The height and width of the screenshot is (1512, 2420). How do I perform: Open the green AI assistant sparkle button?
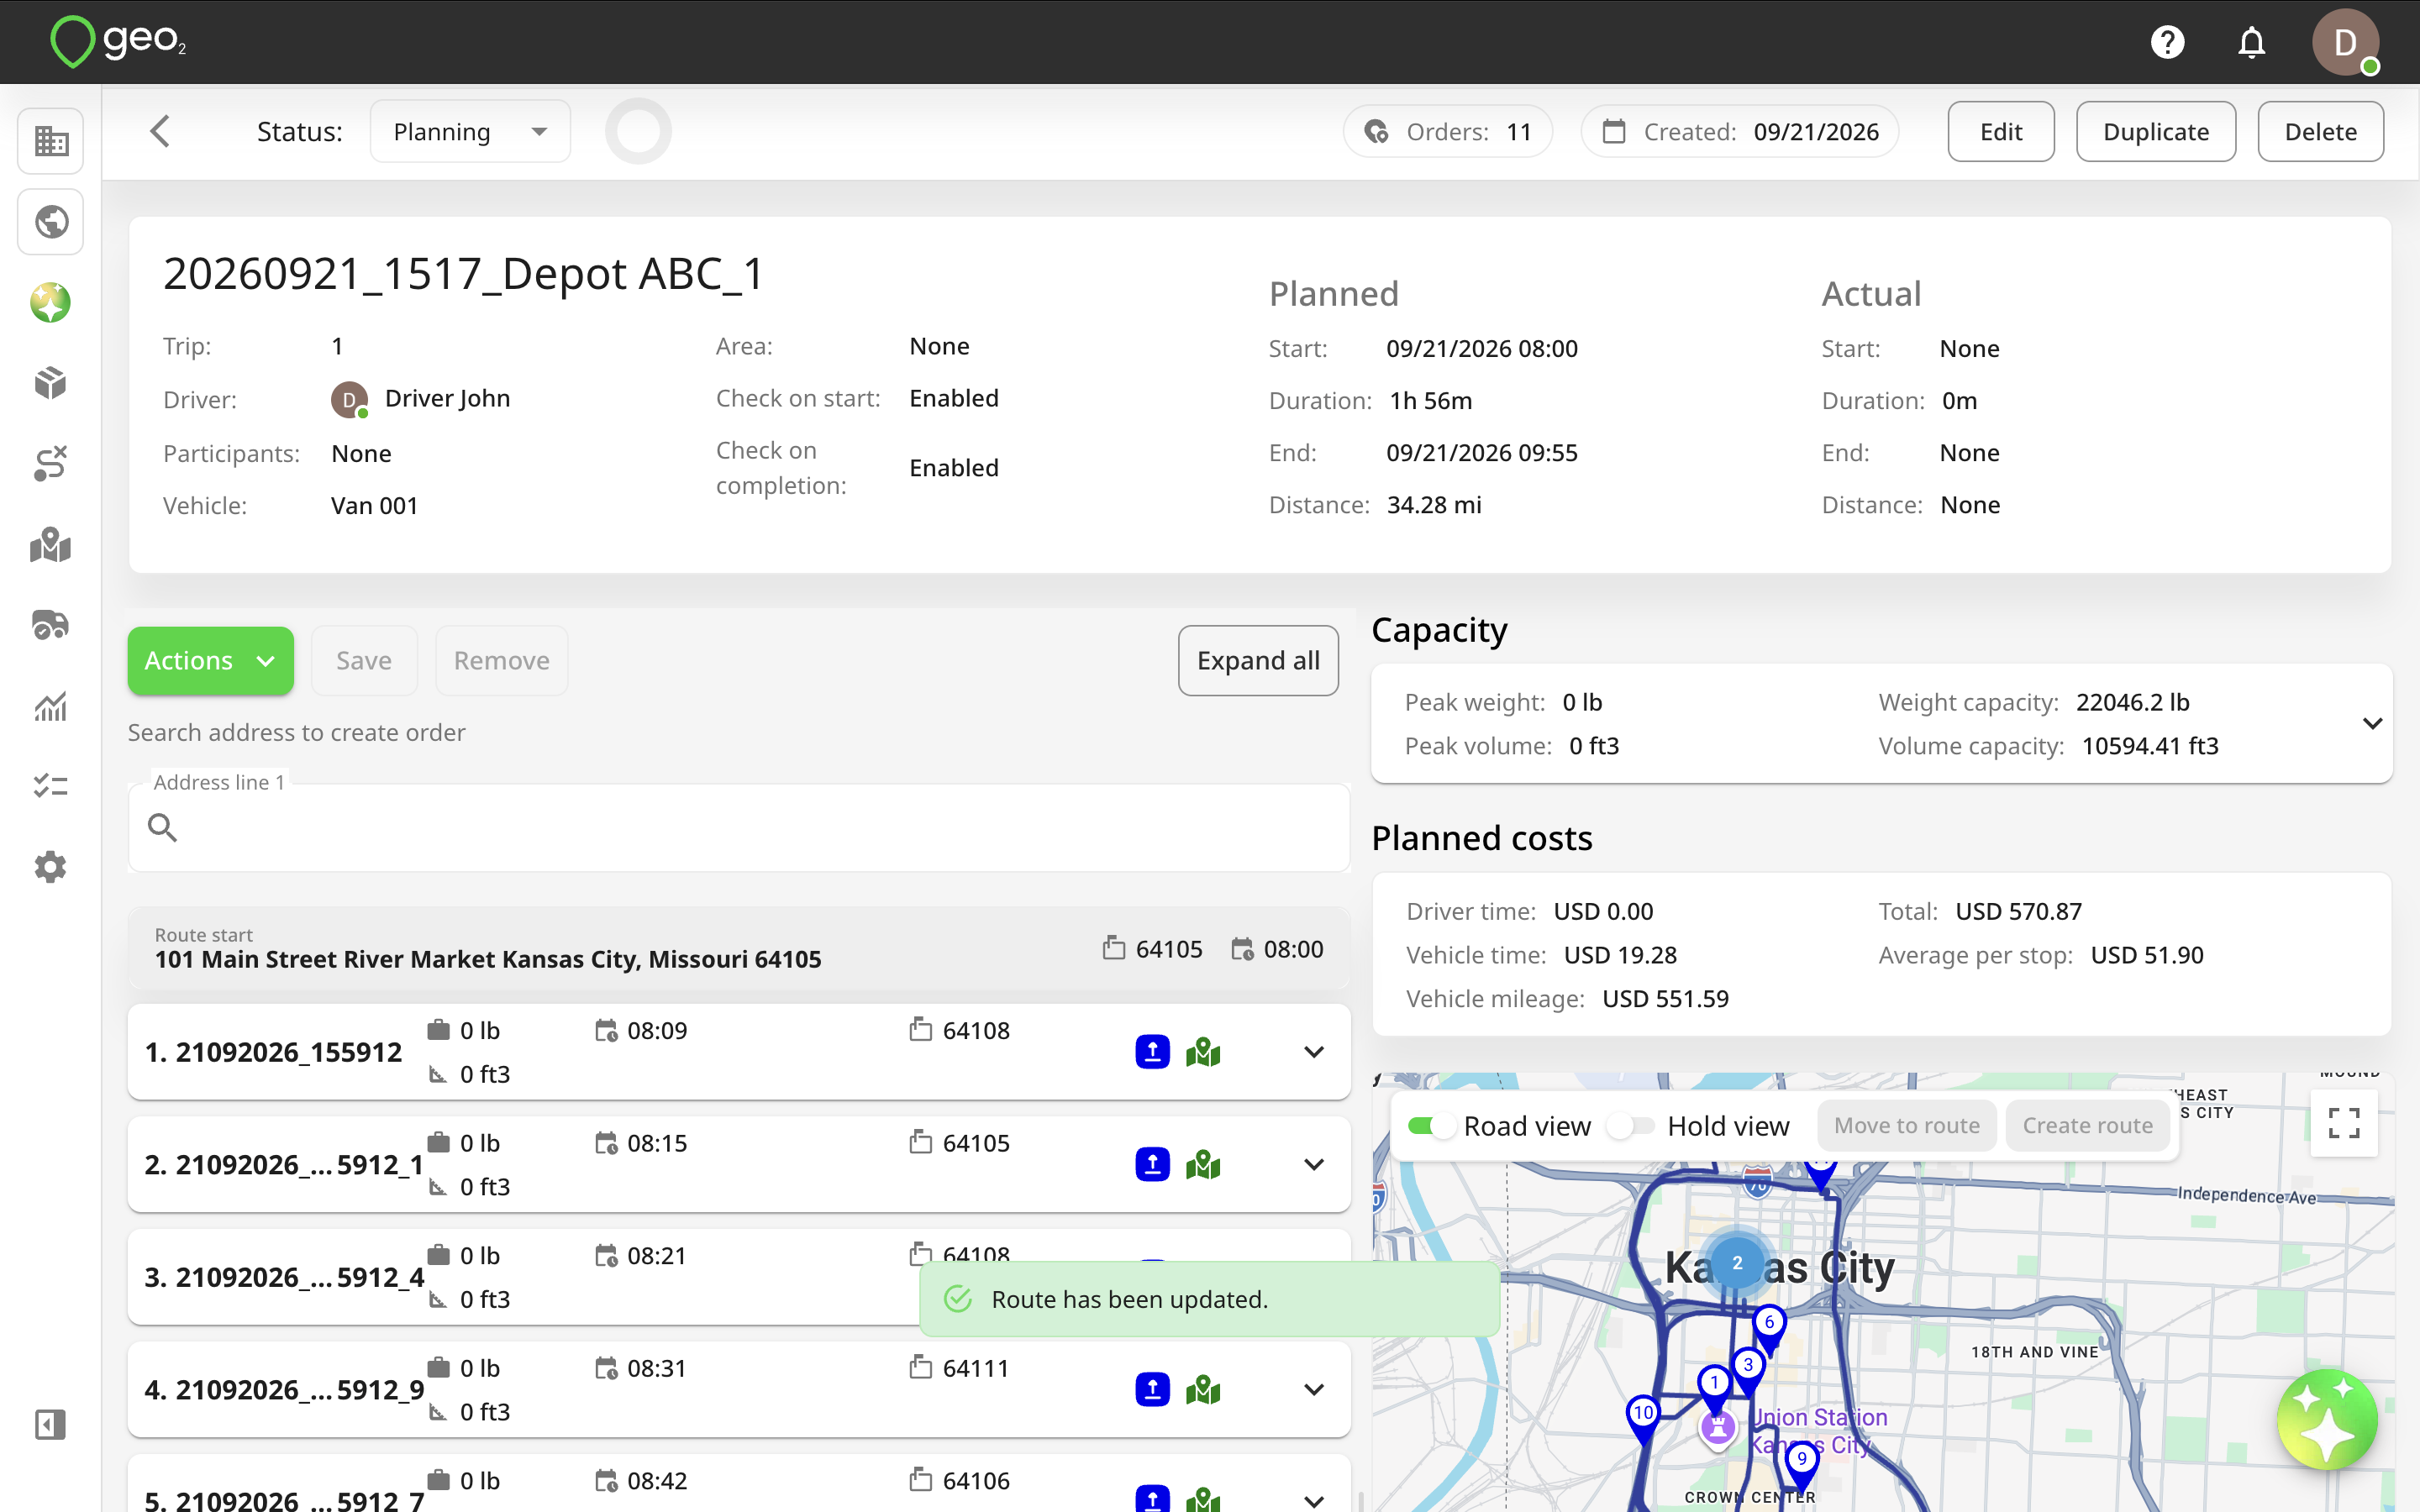(x=2327, y=1419)
